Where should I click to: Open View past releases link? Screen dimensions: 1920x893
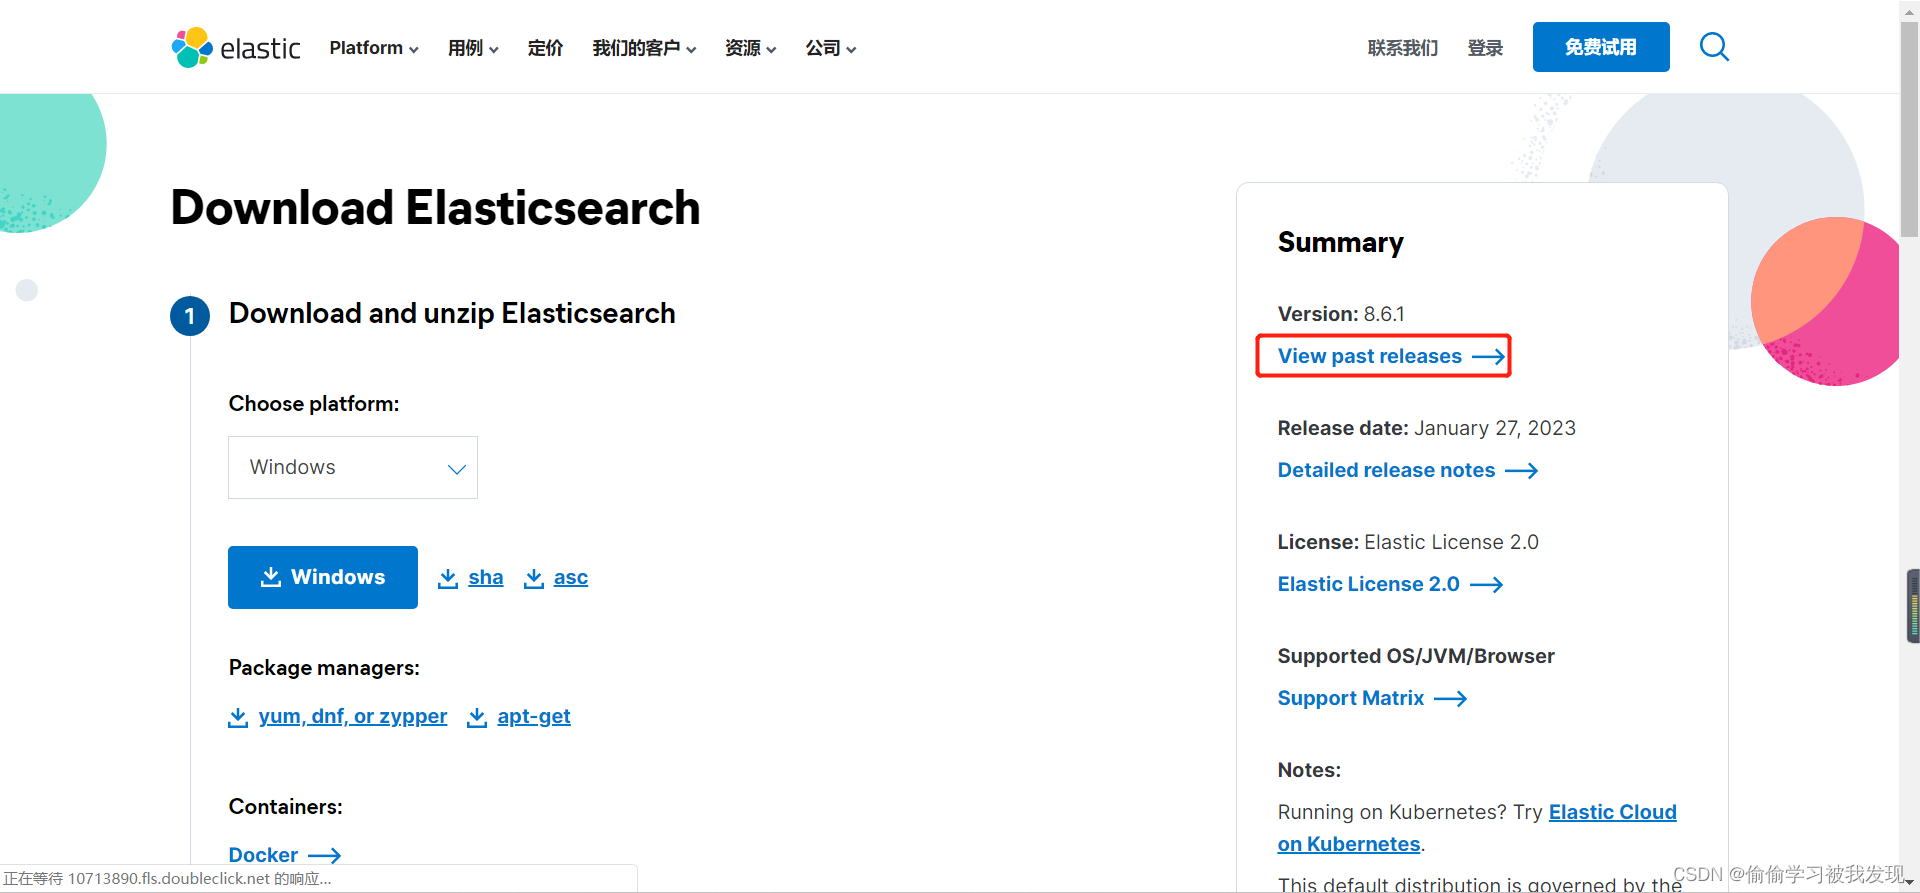1370,357
